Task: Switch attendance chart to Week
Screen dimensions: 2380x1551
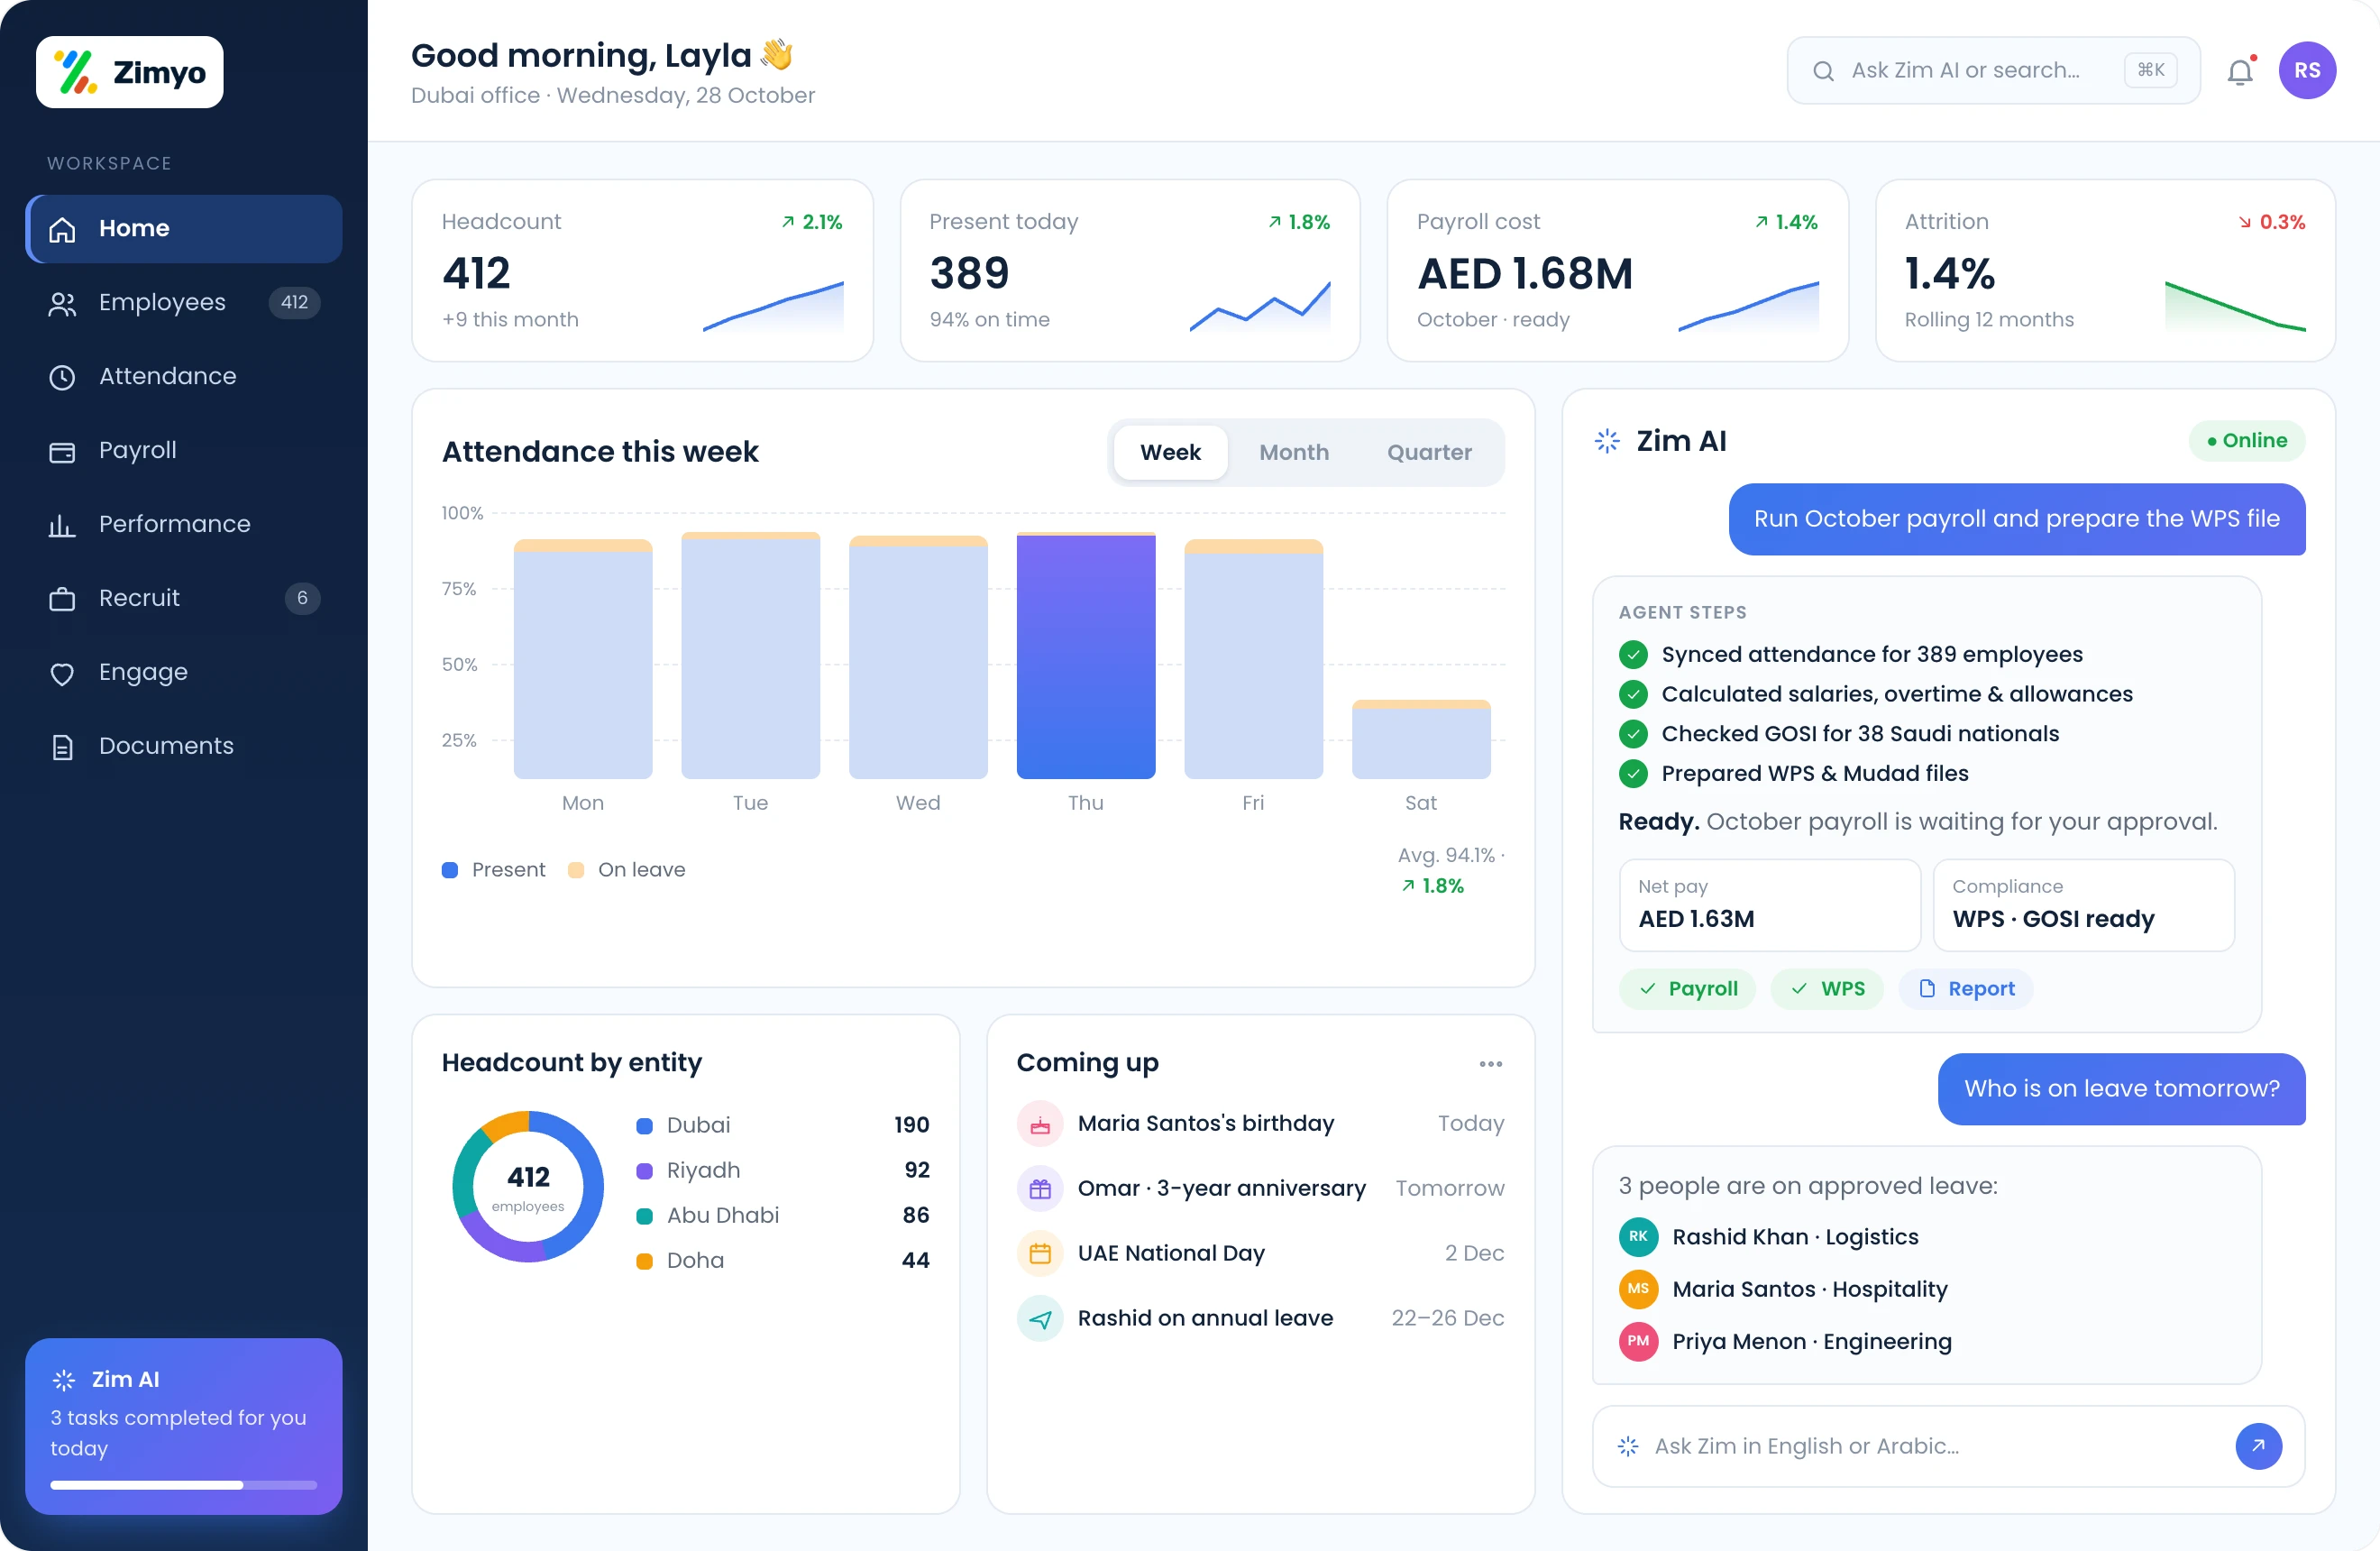Action: tap(1170, 453)
